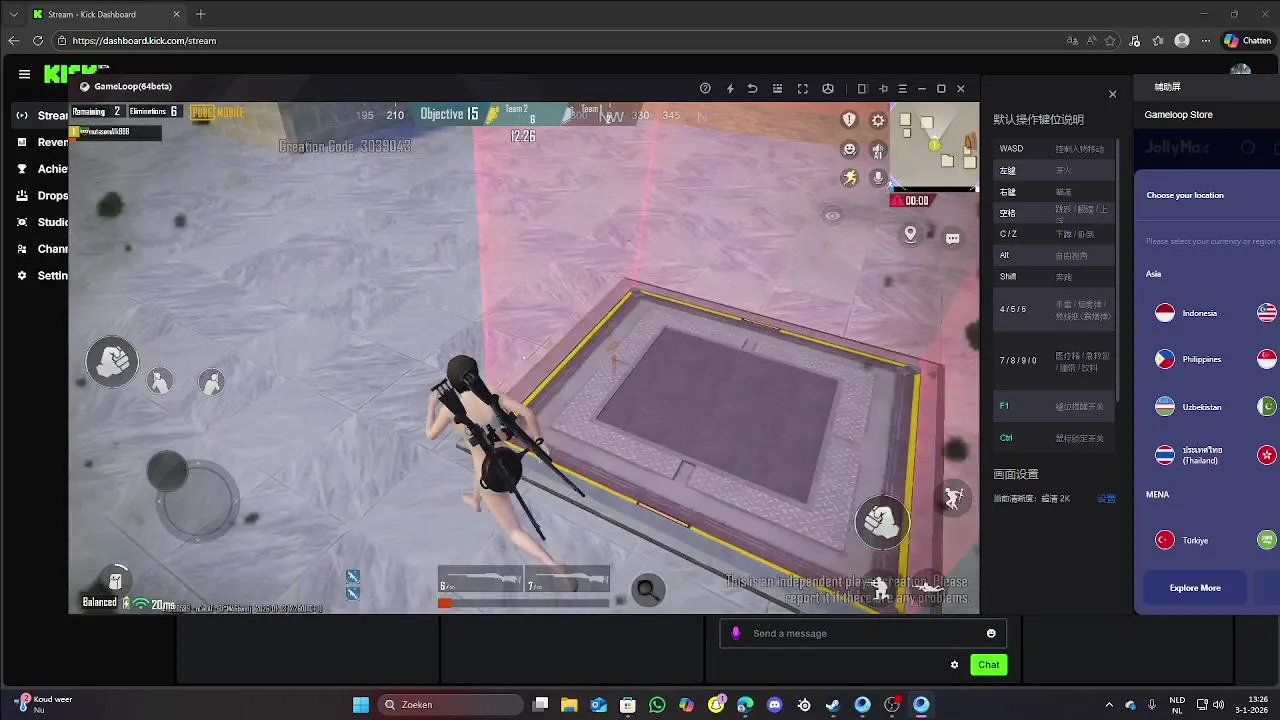Screen dimensions: 1280x720
Task: Toggle the in-game microphone
Action: tap(878, 178)
